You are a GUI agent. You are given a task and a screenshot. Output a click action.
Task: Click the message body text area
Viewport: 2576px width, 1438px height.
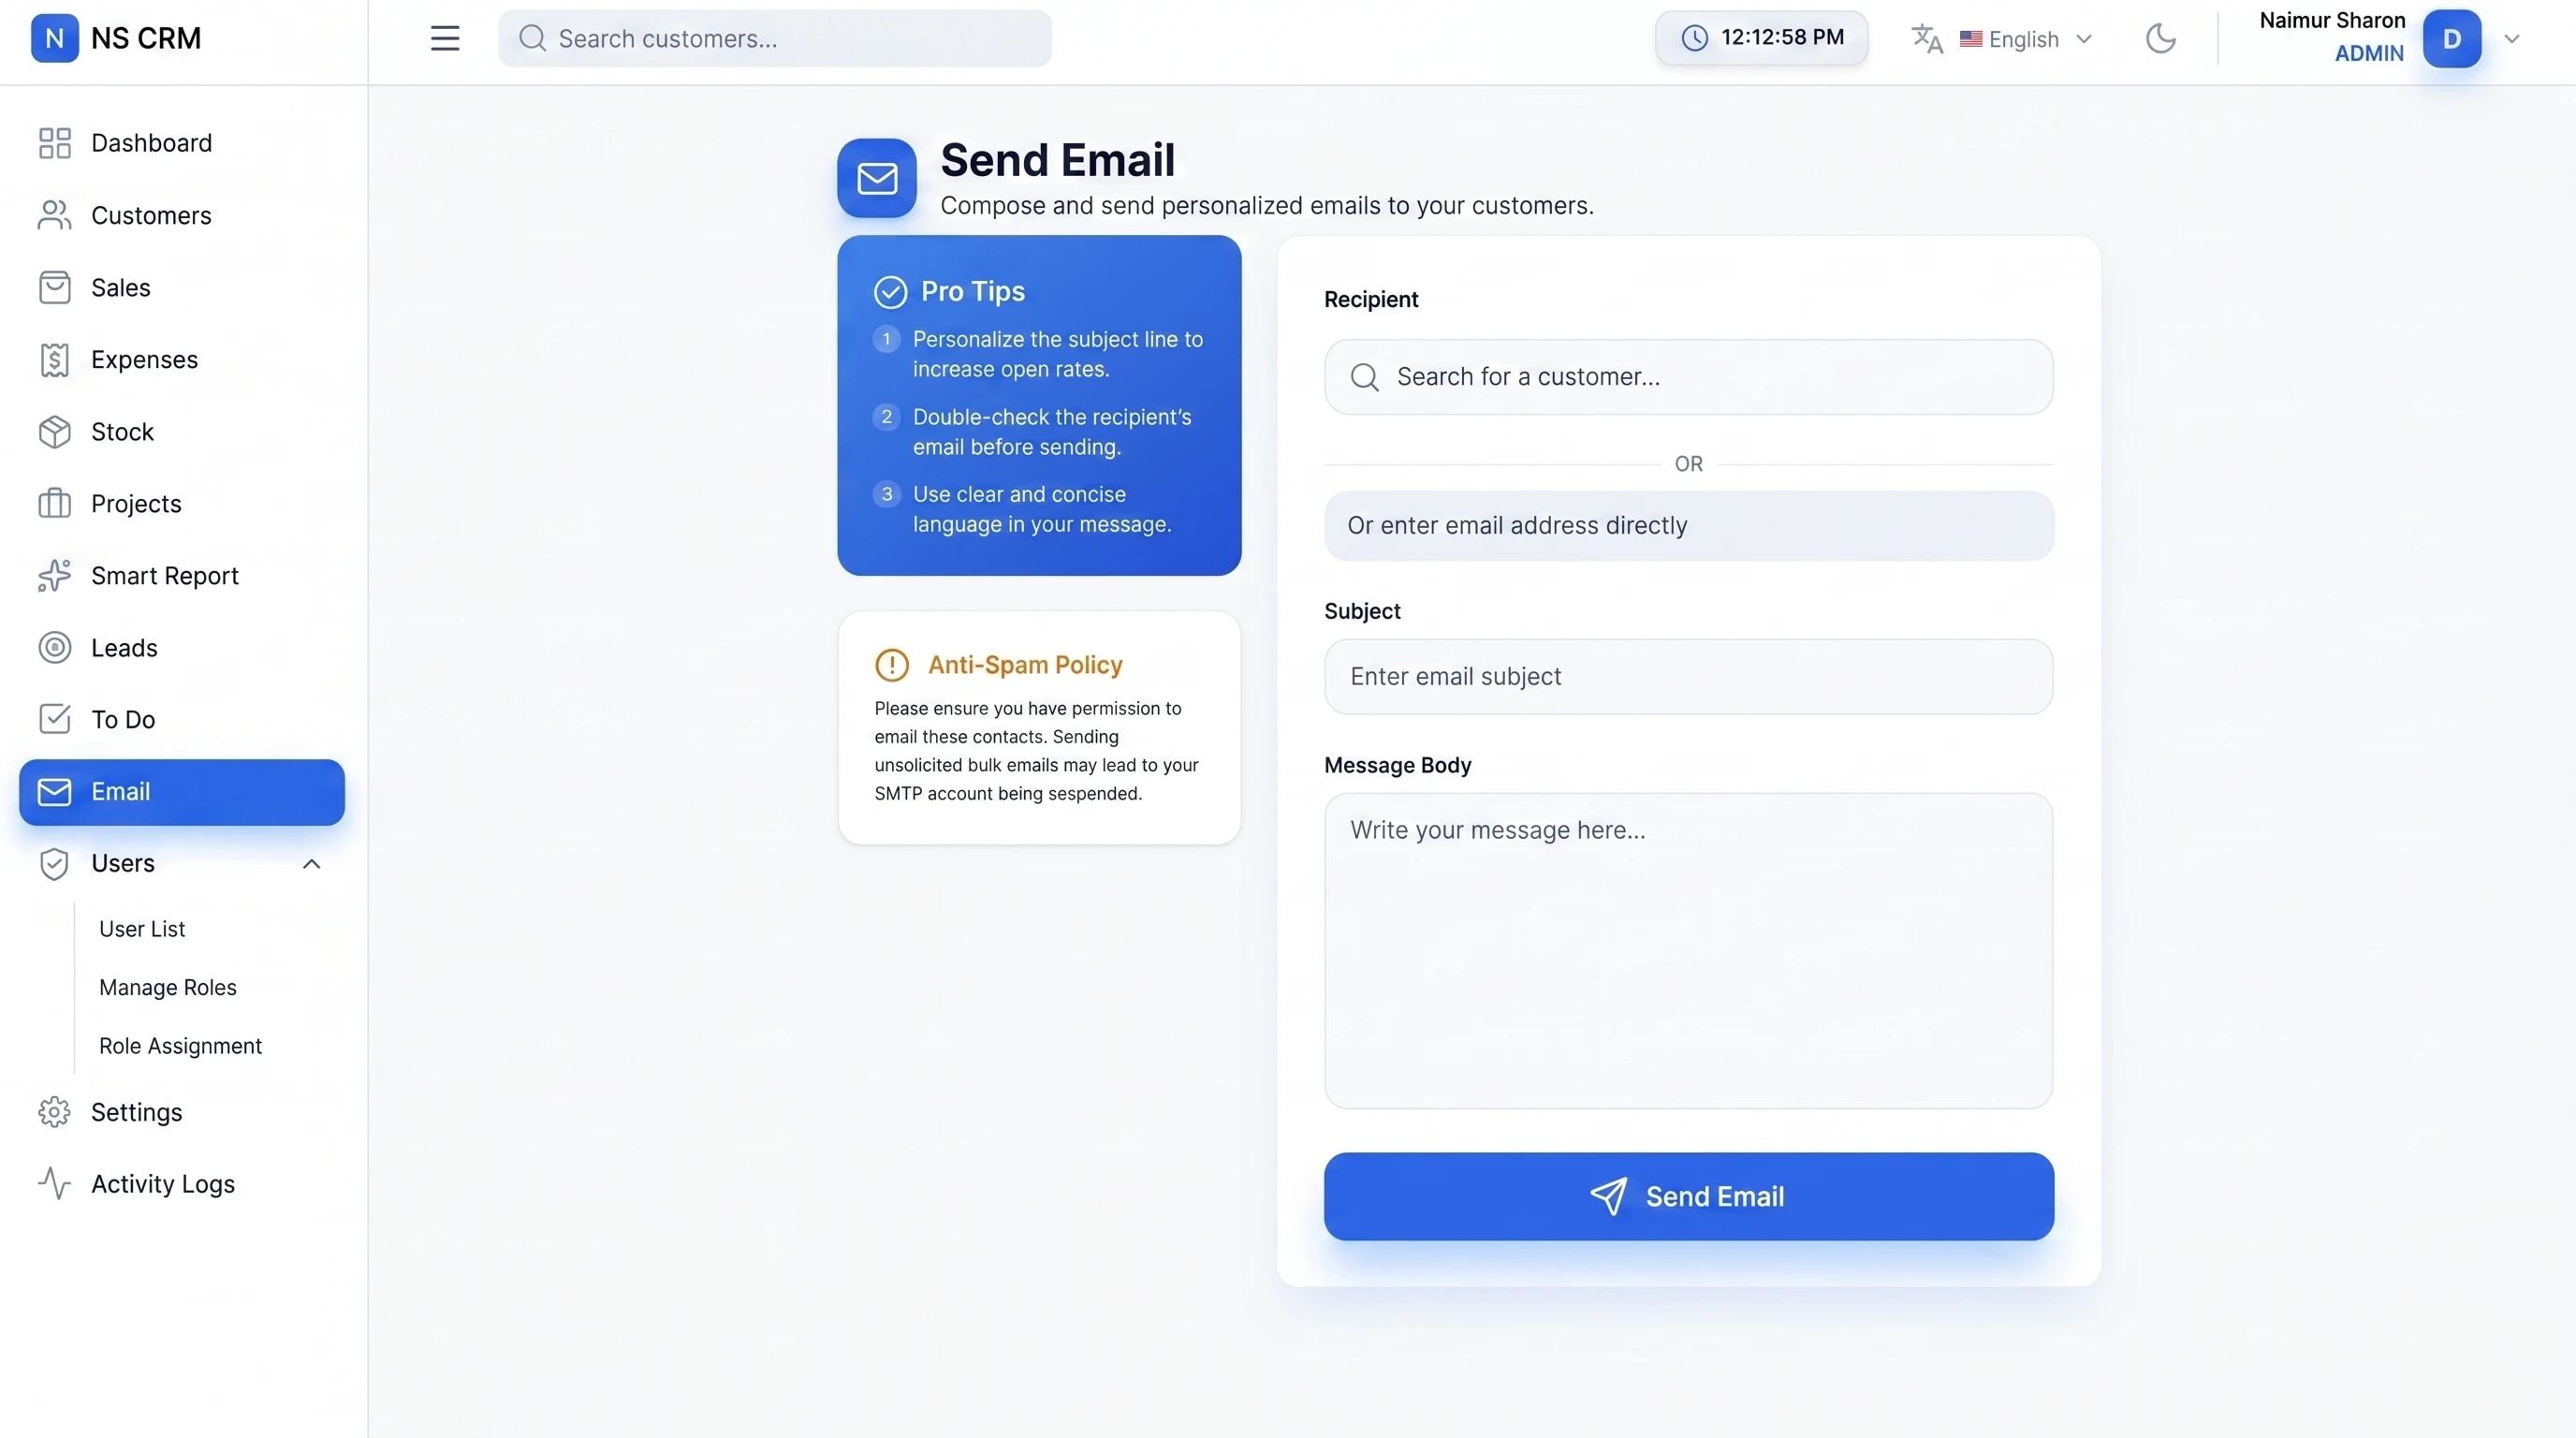click(x=1688, y=951)
